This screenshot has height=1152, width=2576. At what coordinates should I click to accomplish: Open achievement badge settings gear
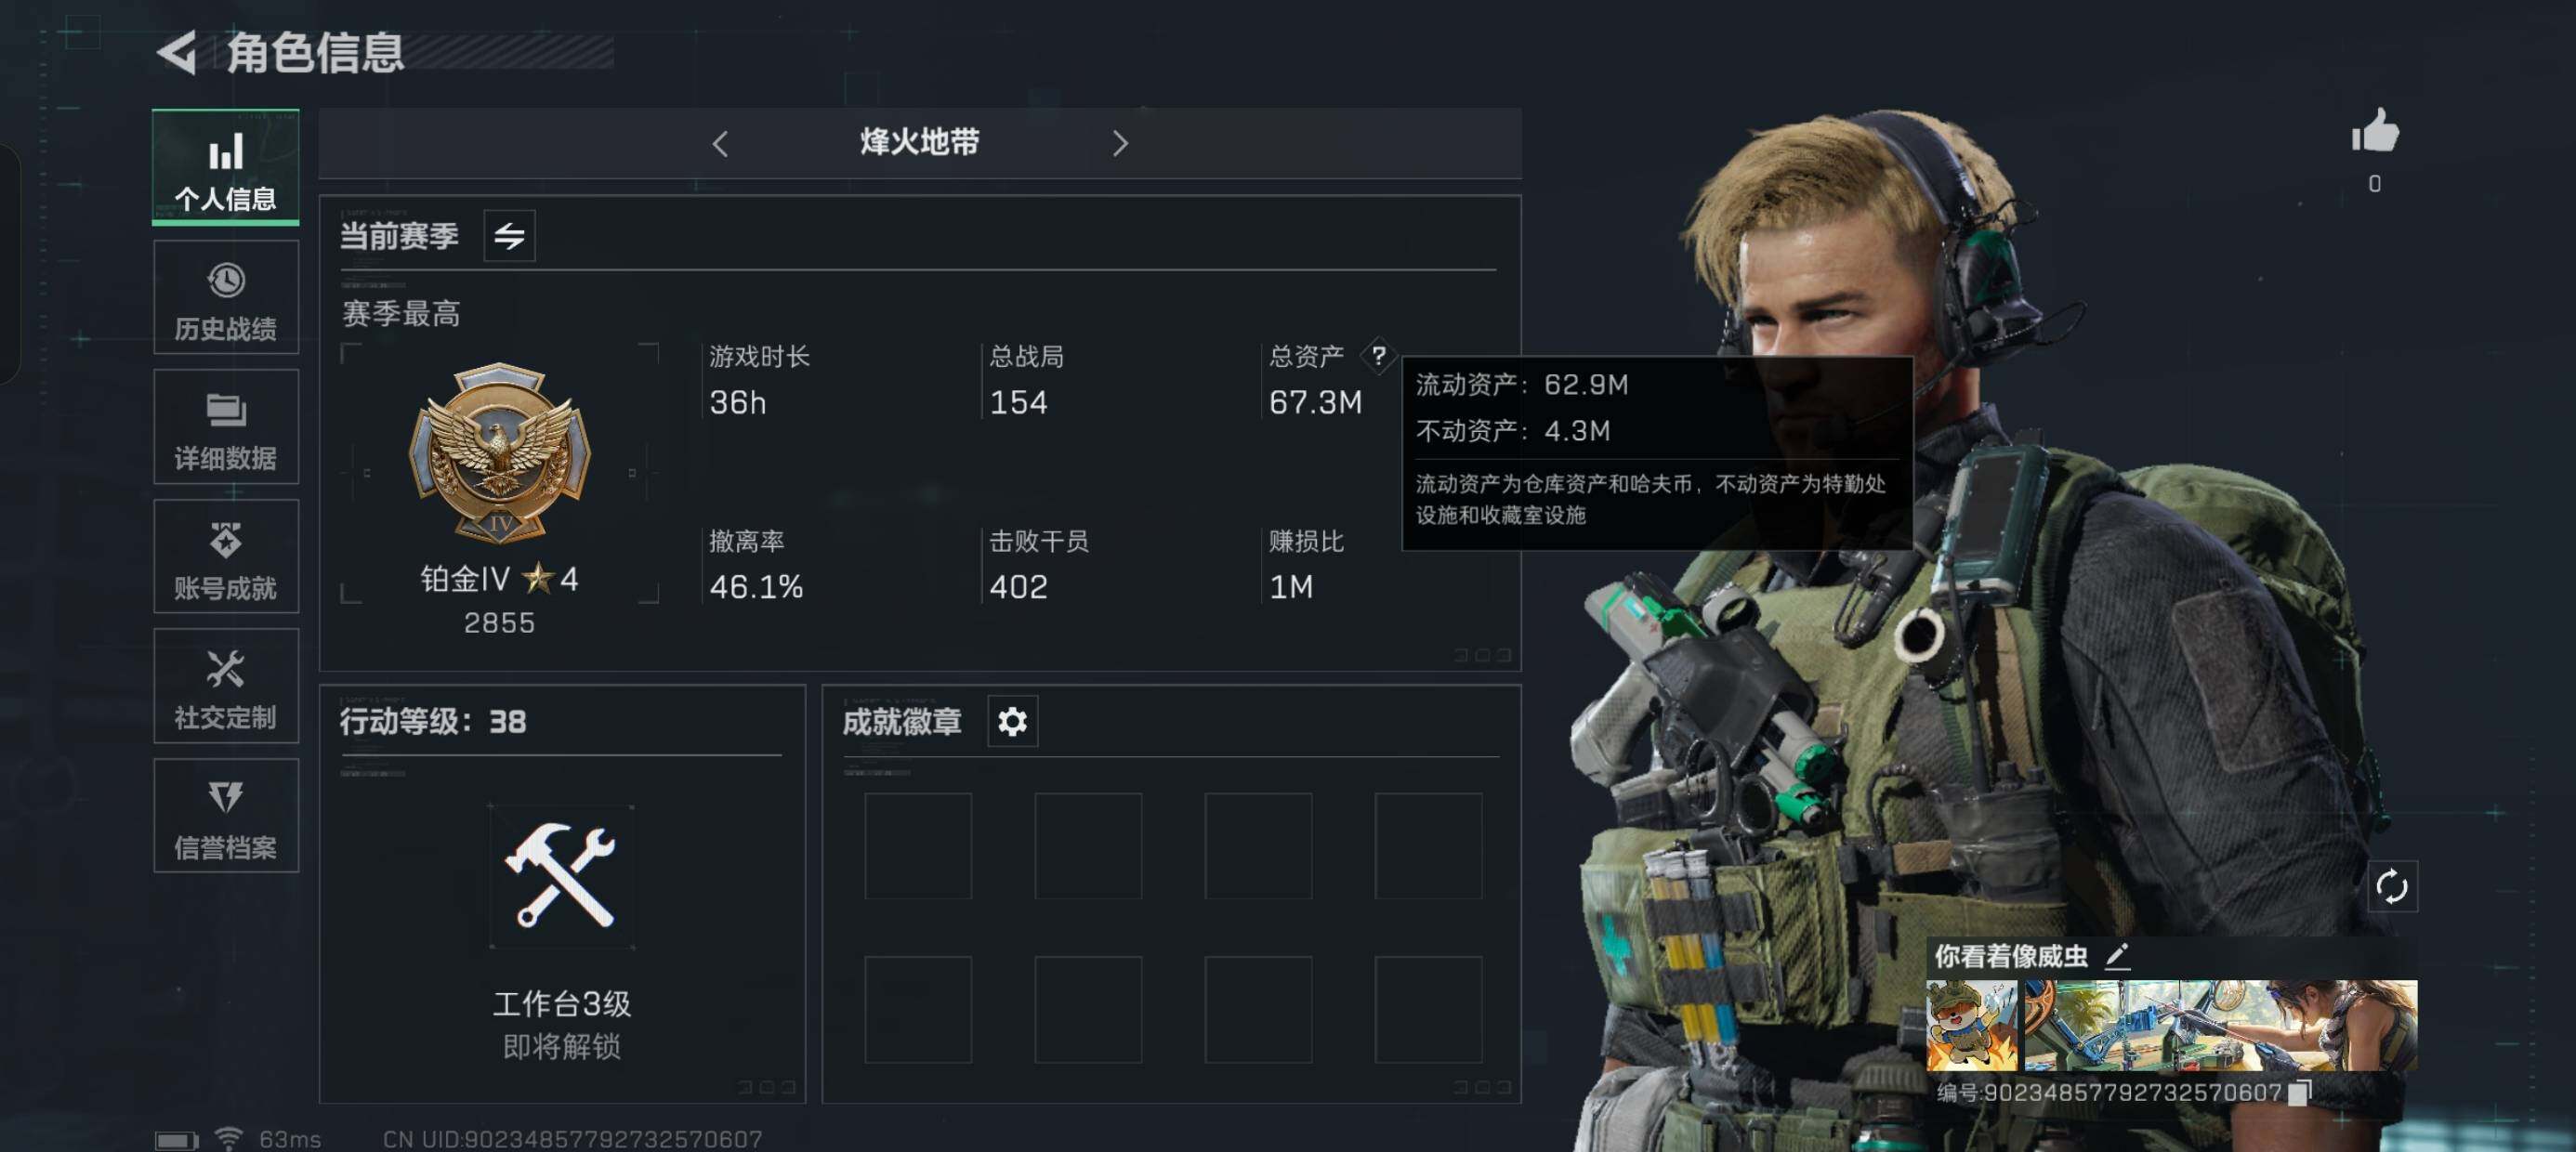pos(1012,721)
